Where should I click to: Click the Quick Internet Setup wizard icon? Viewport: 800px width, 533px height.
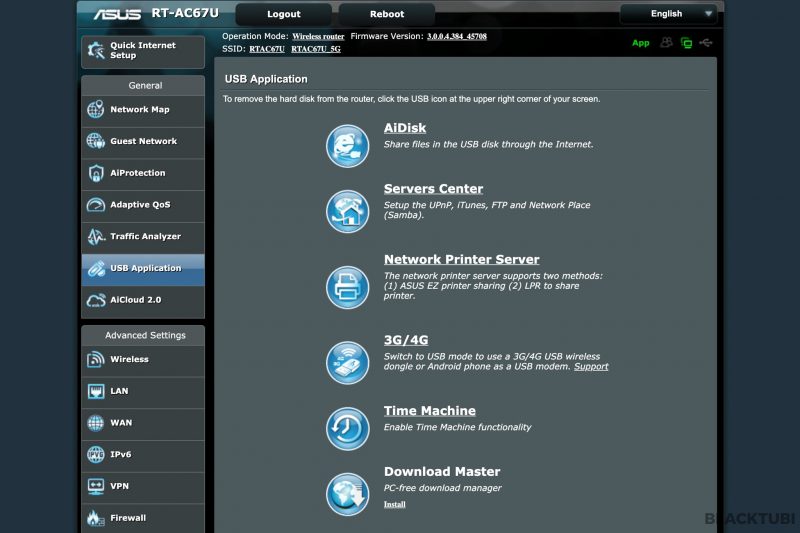point(96,50)
